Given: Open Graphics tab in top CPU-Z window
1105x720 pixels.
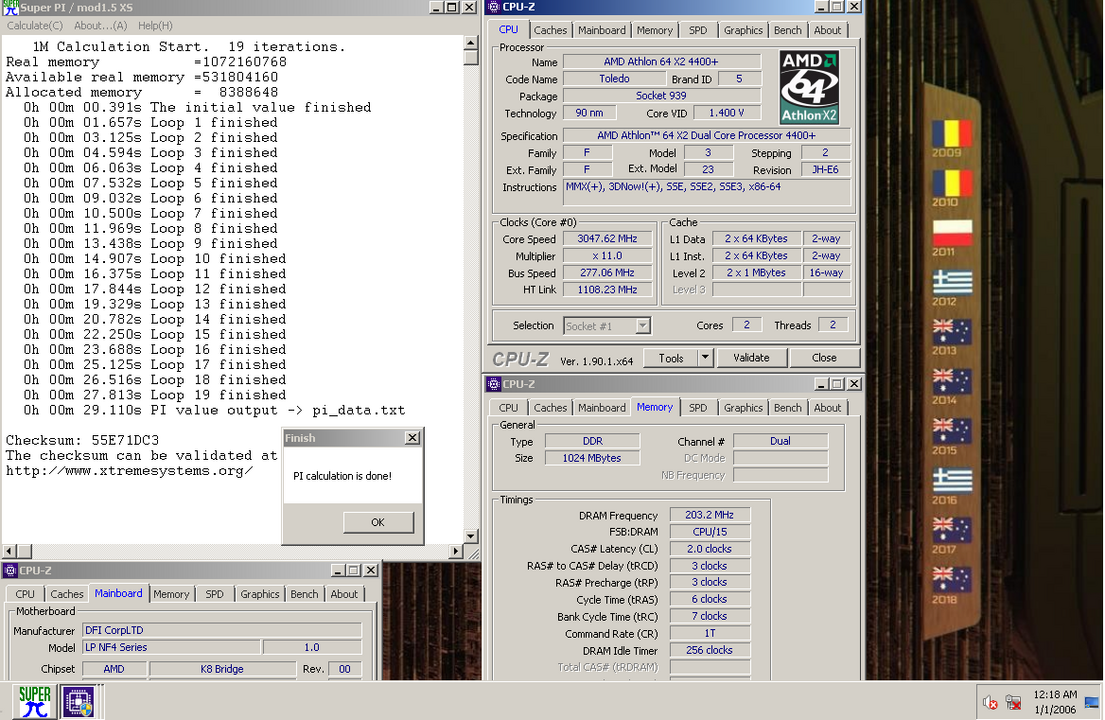Looking at the screenshot, I should click(743, 30).
